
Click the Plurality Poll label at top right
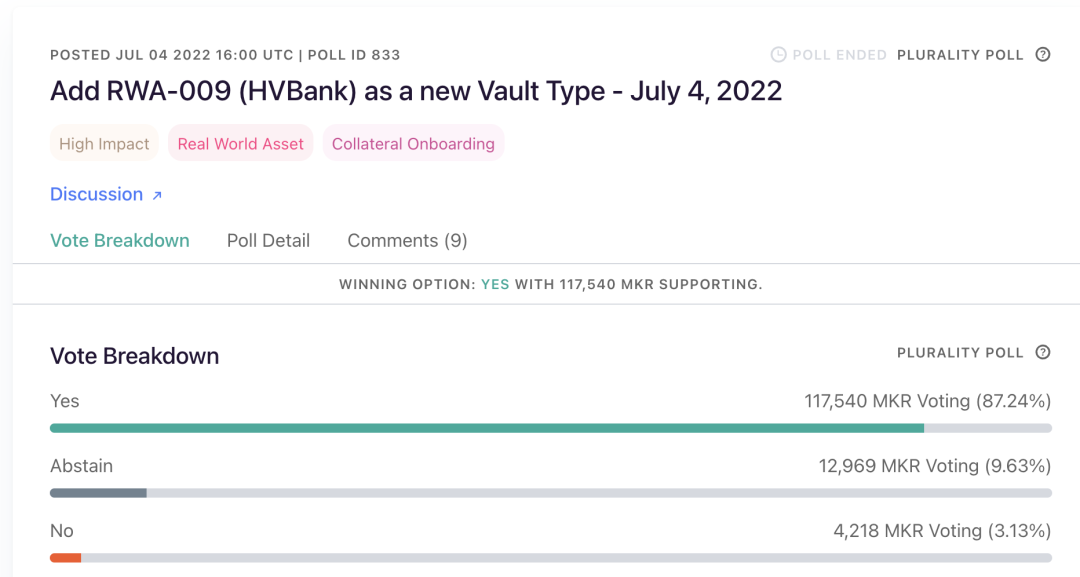tap(960, 55)
